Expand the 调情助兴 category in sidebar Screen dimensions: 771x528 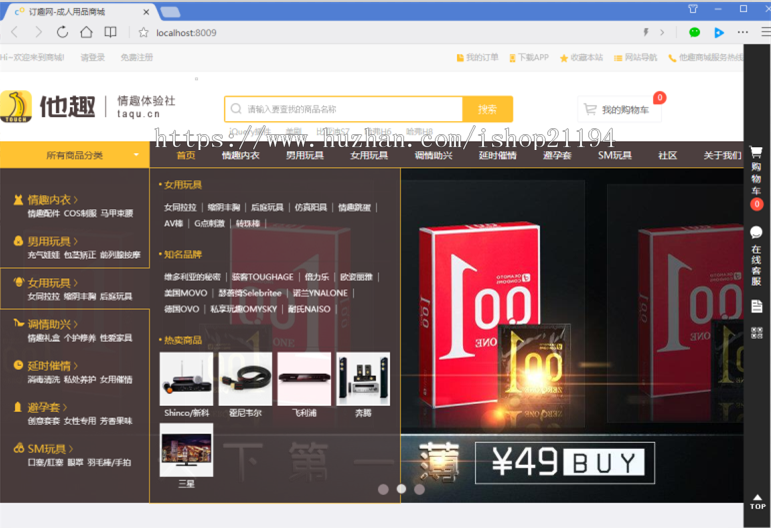(53, 324)
